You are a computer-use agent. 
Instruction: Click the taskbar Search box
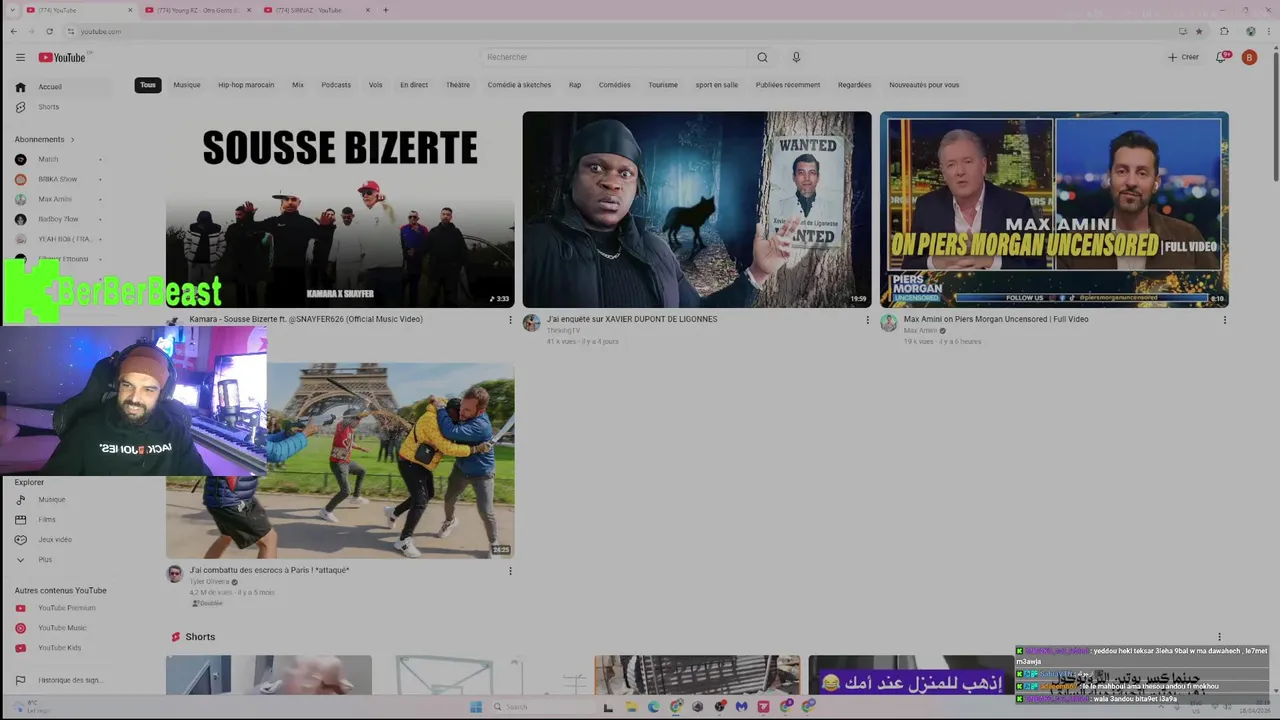(x=542, y=707)
